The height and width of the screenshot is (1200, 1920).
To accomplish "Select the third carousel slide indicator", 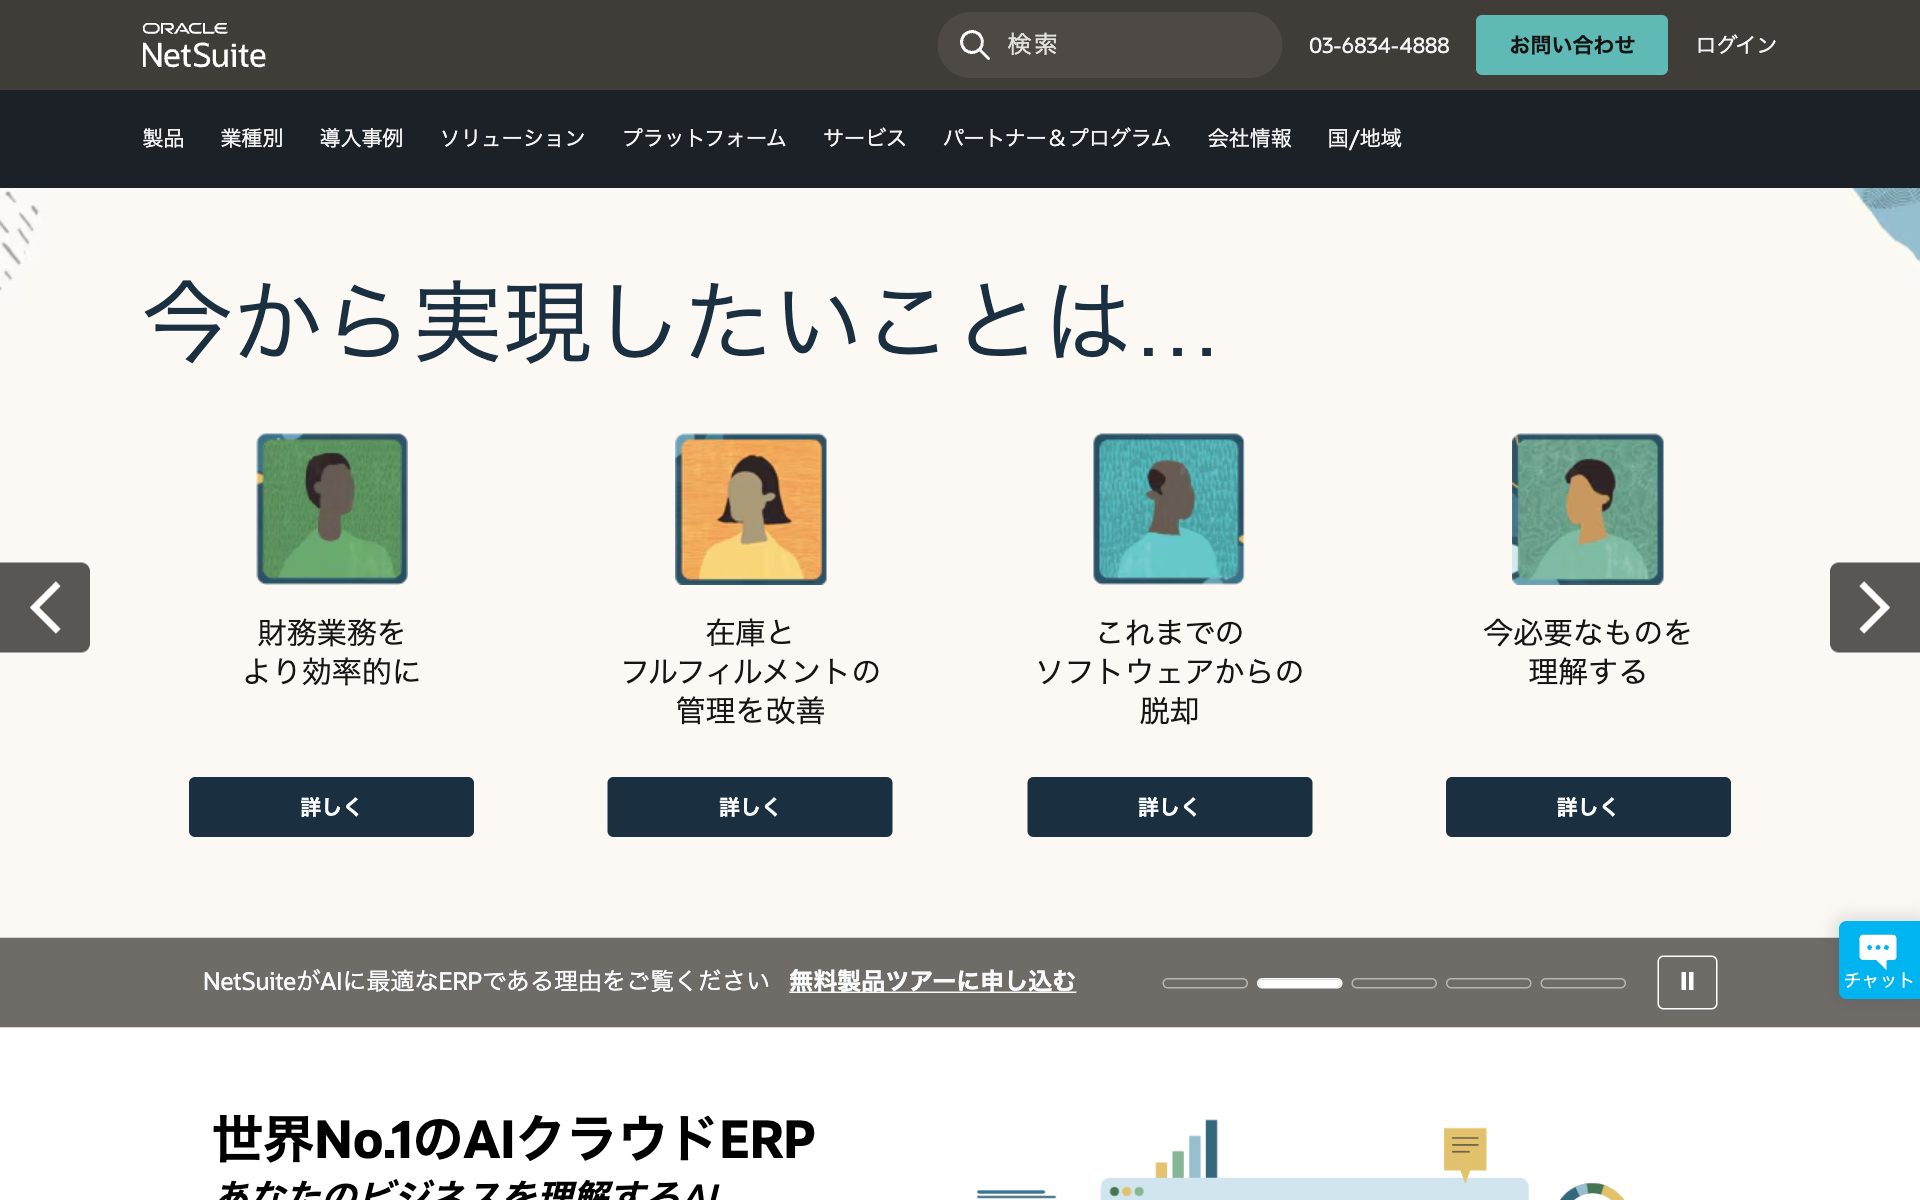I will 1394,983.
